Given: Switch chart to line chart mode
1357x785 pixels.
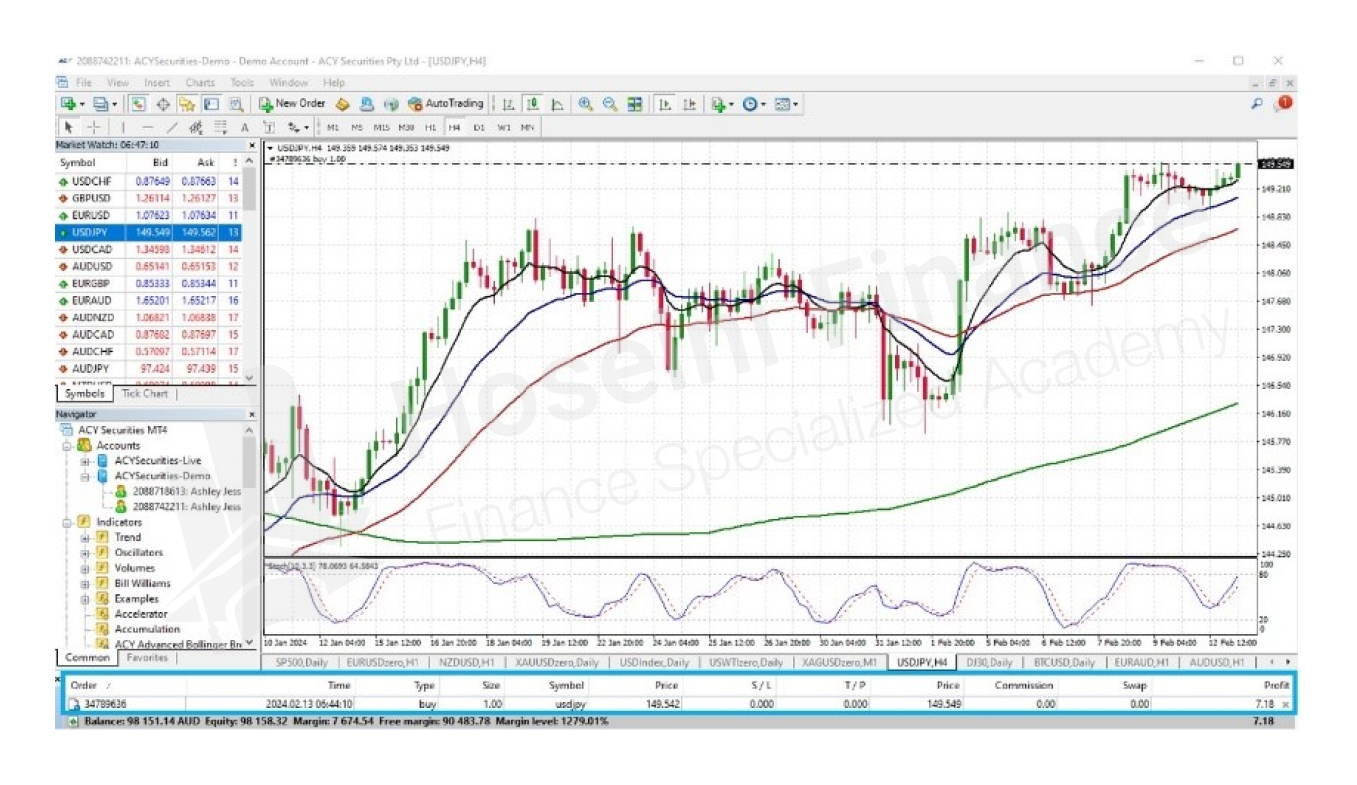Looking at the screenshot, I should point(557,103).
